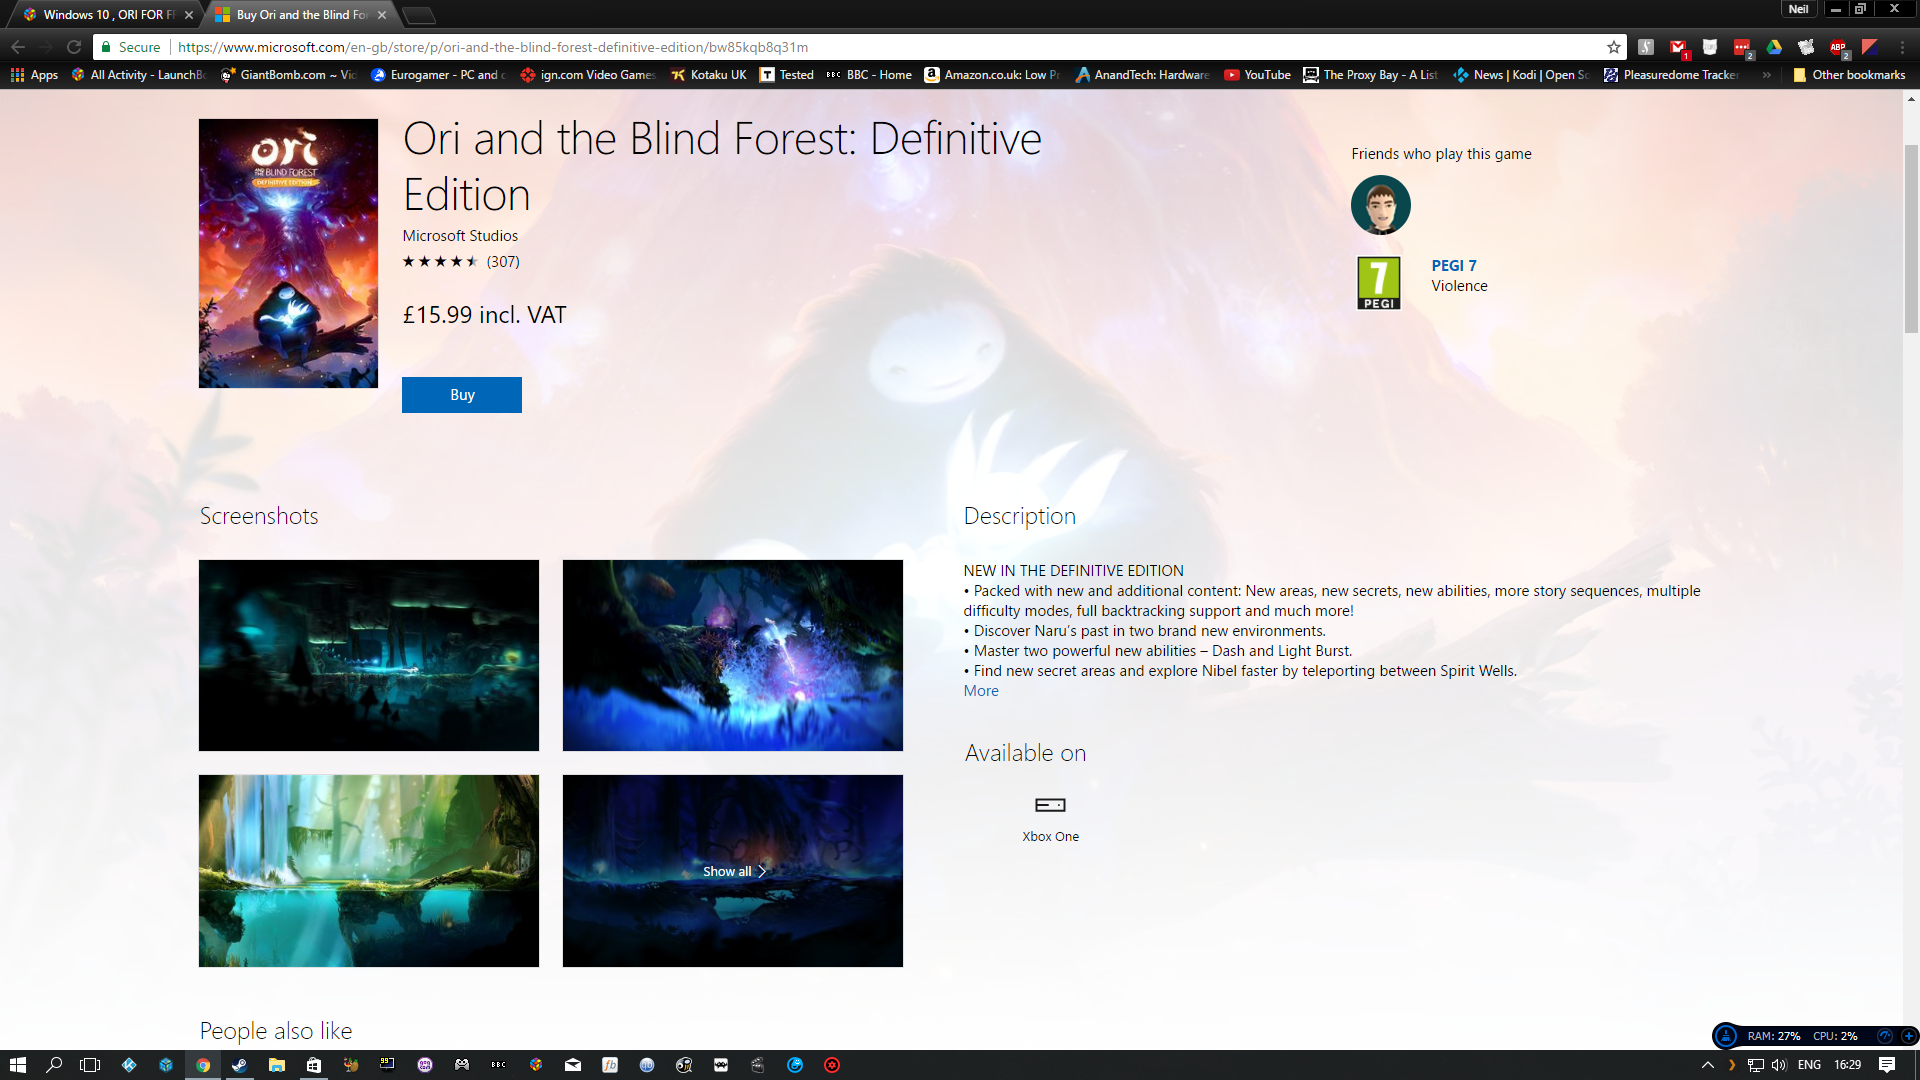Open the Kotaku UK bookmark
1920x1080 pixels.
[x=709, y=75]
